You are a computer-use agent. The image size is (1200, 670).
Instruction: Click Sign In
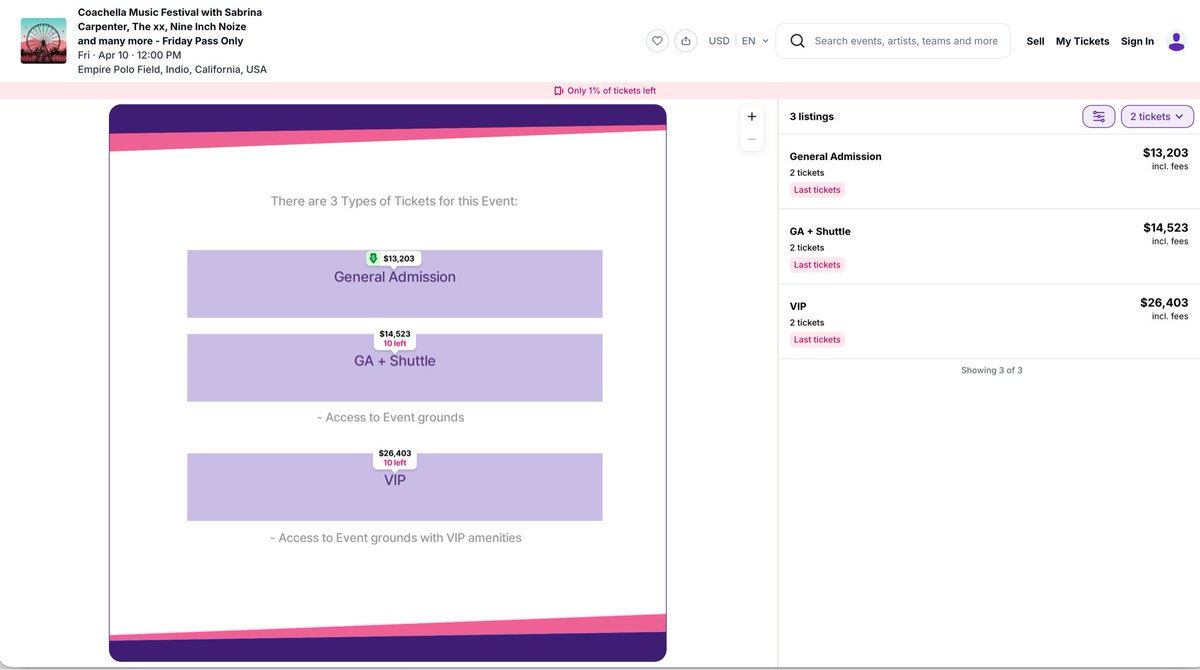pyautogui.click(x=1137, y=41)
